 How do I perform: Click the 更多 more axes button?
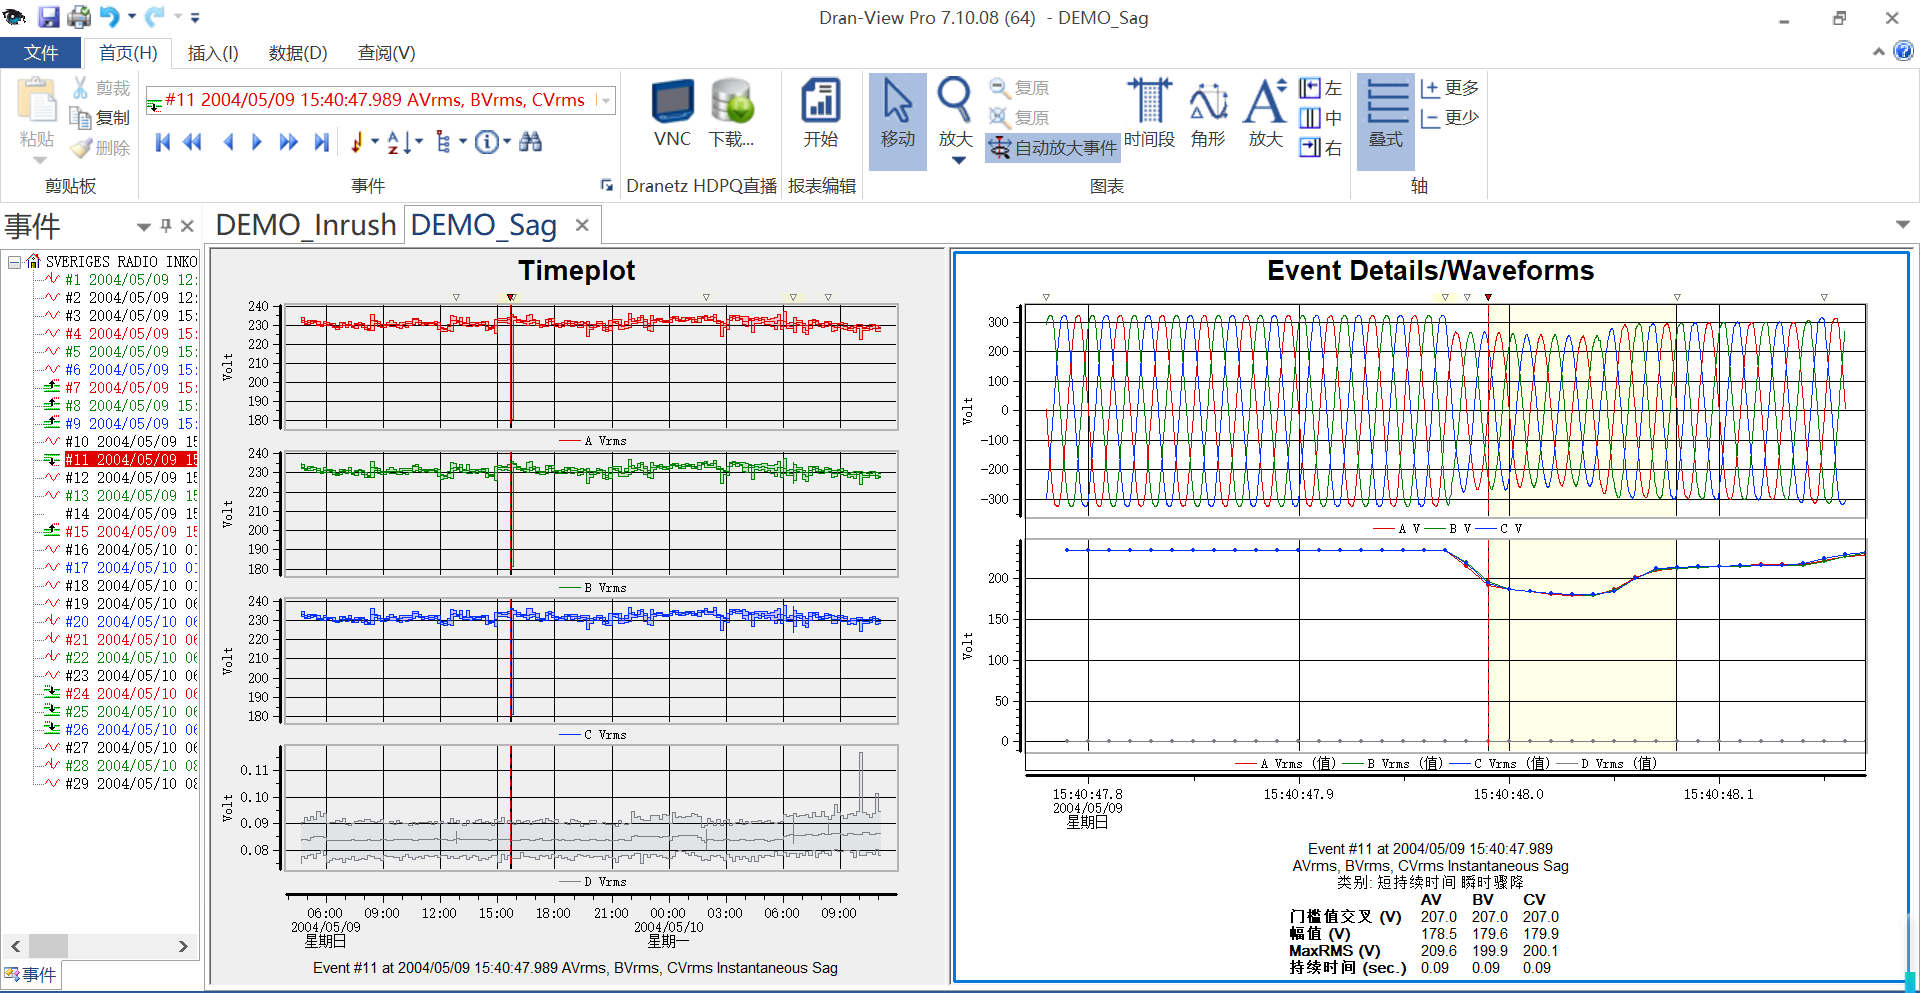[1449, 88]
